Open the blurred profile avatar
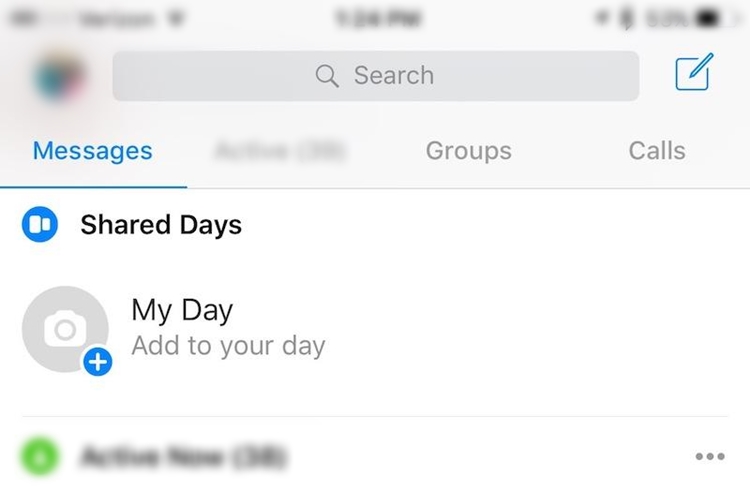This screenshot has height=489, width=750. (59, 77)
